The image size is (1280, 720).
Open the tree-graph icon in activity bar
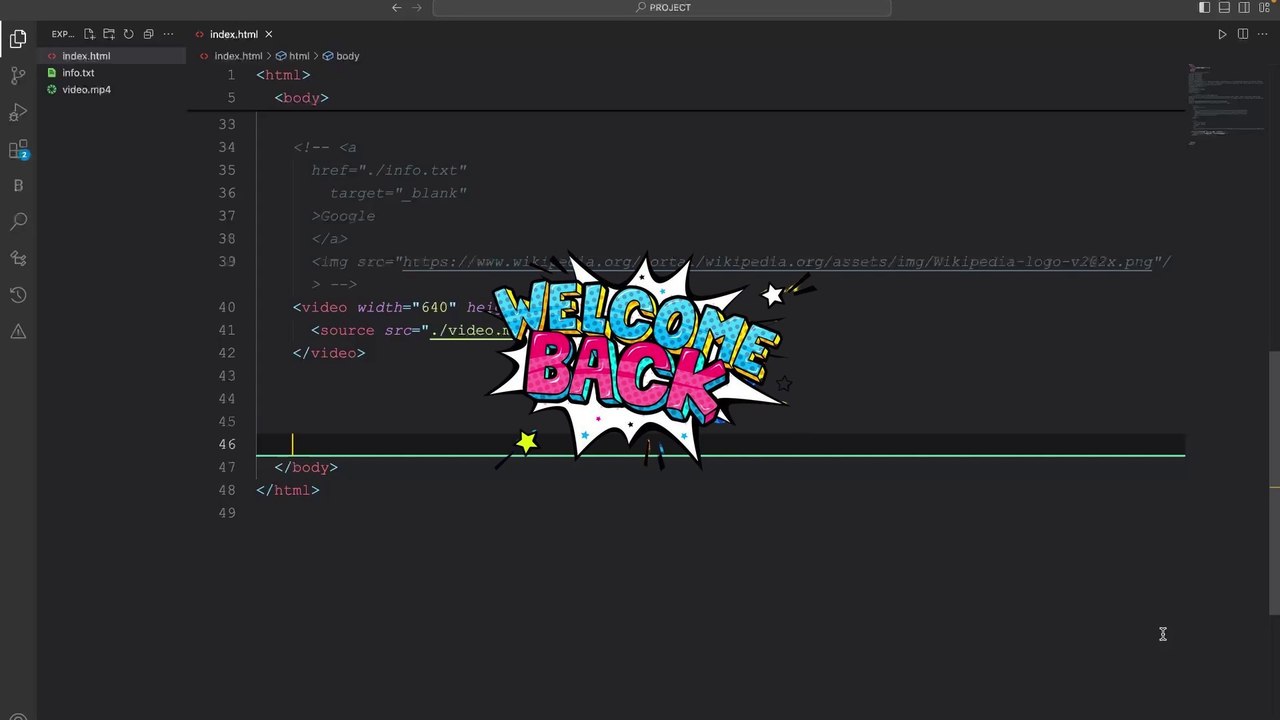tap(18, 258)
